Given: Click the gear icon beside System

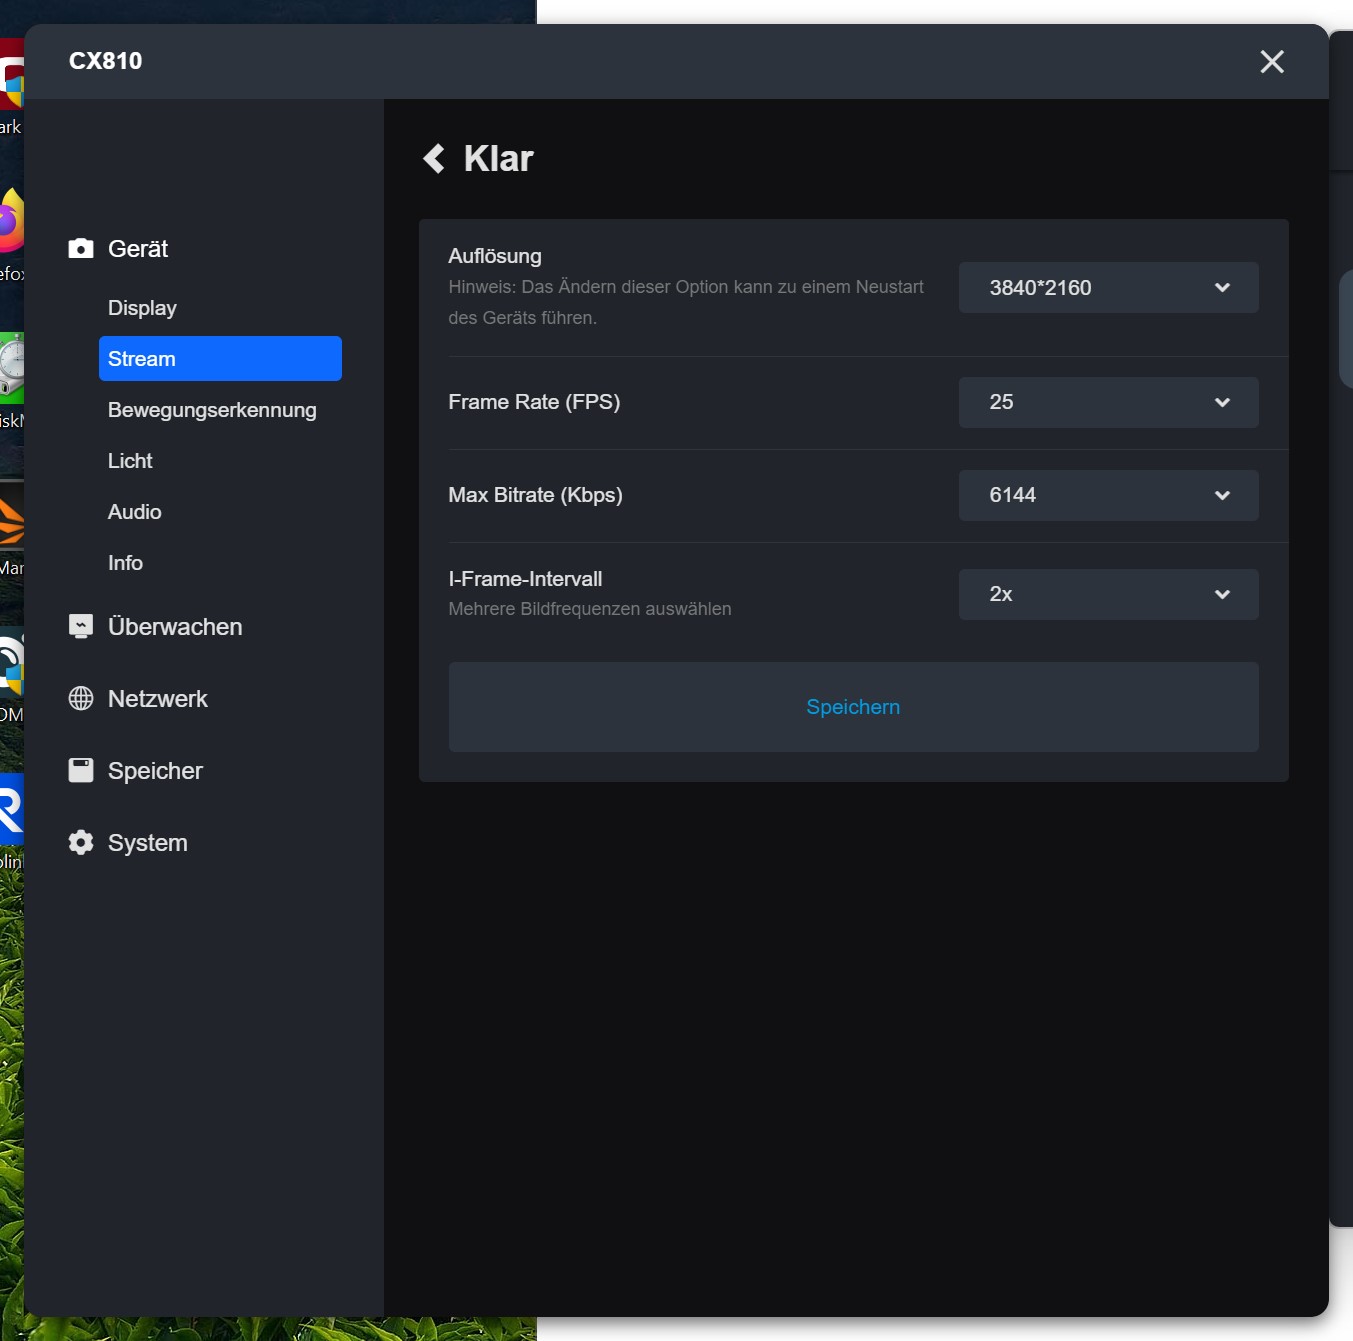Looking at the screenshot, I should pyautogui.click(x=81, y=842).
